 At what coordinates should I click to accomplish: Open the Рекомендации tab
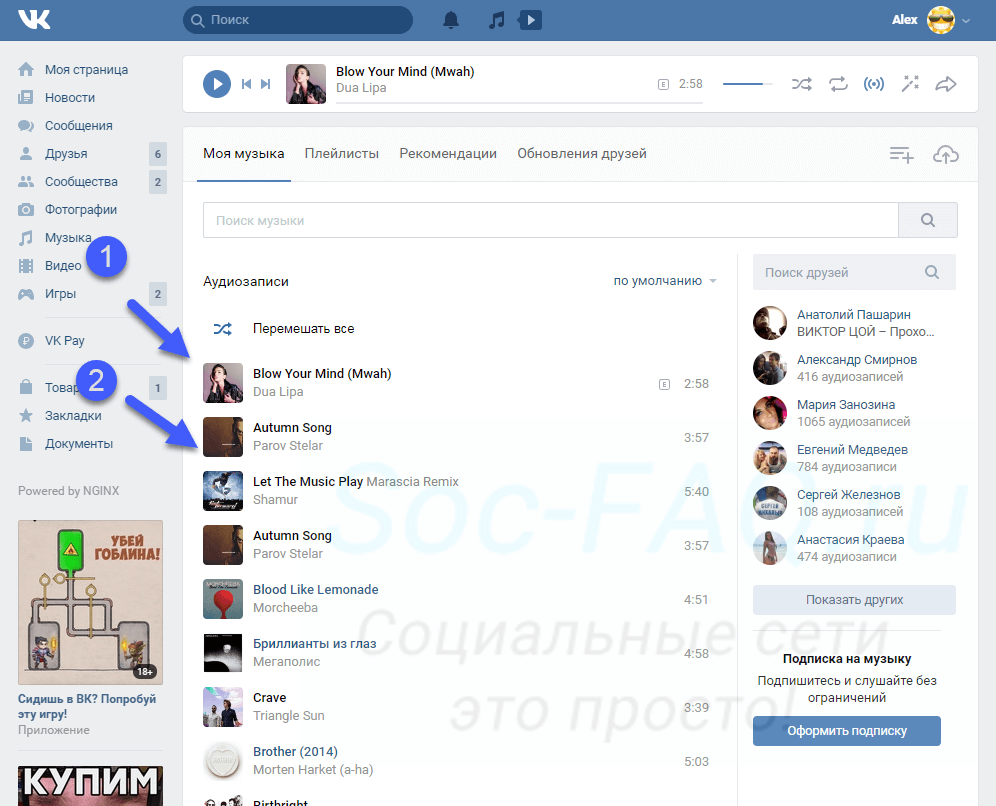click(448, 154)
